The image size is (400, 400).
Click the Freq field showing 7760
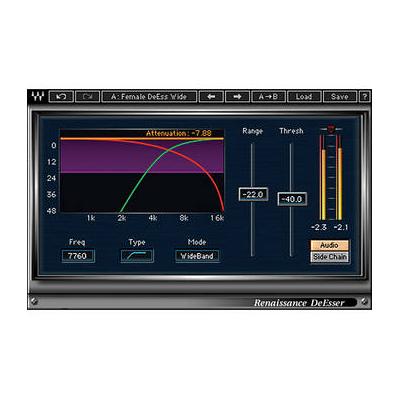(x=78, y=256)
